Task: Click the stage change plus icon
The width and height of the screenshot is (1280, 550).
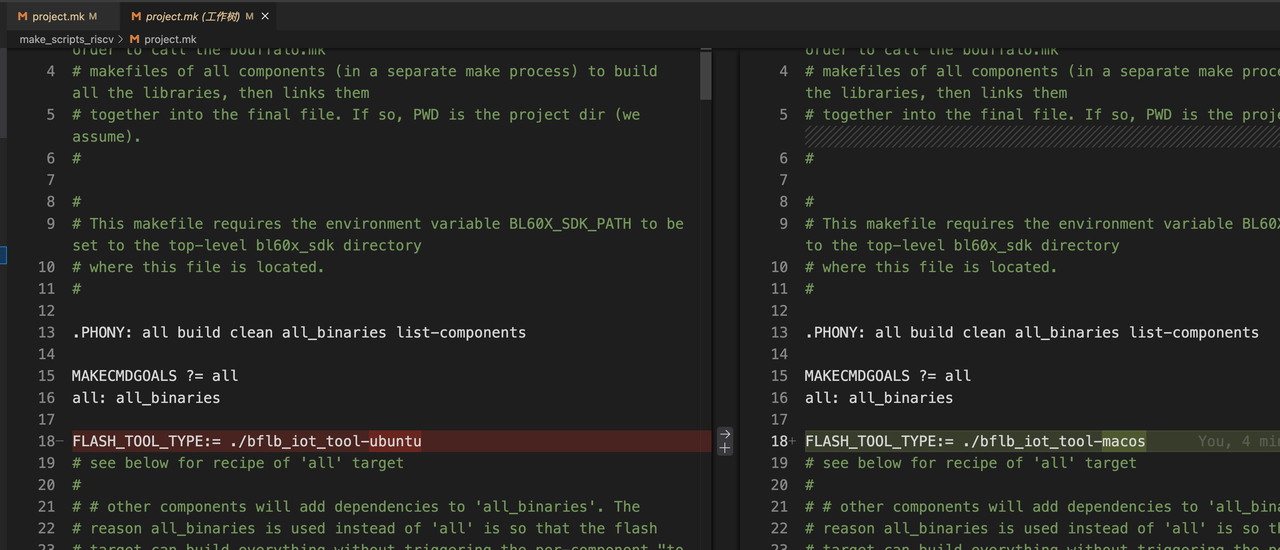Action: [725, 449]
